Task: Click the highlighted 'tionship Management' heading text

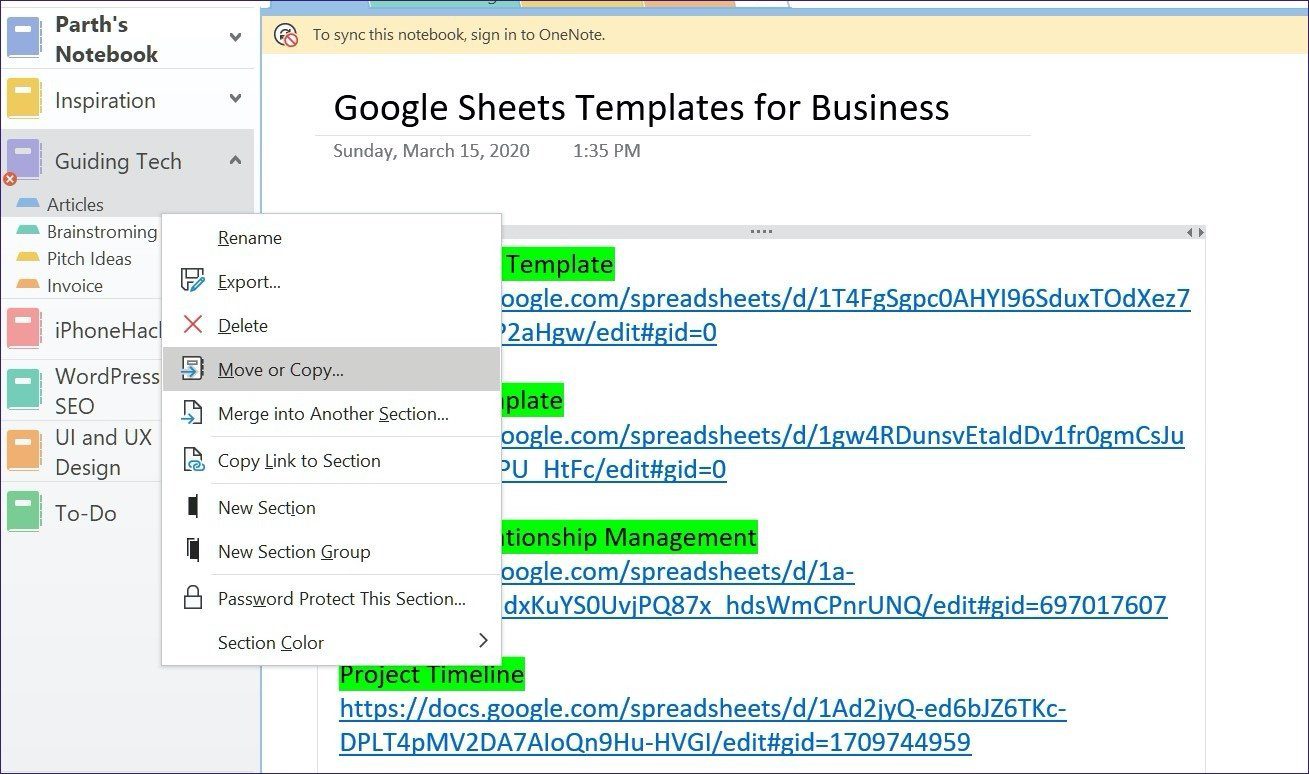Action: [x=629, y=537]
